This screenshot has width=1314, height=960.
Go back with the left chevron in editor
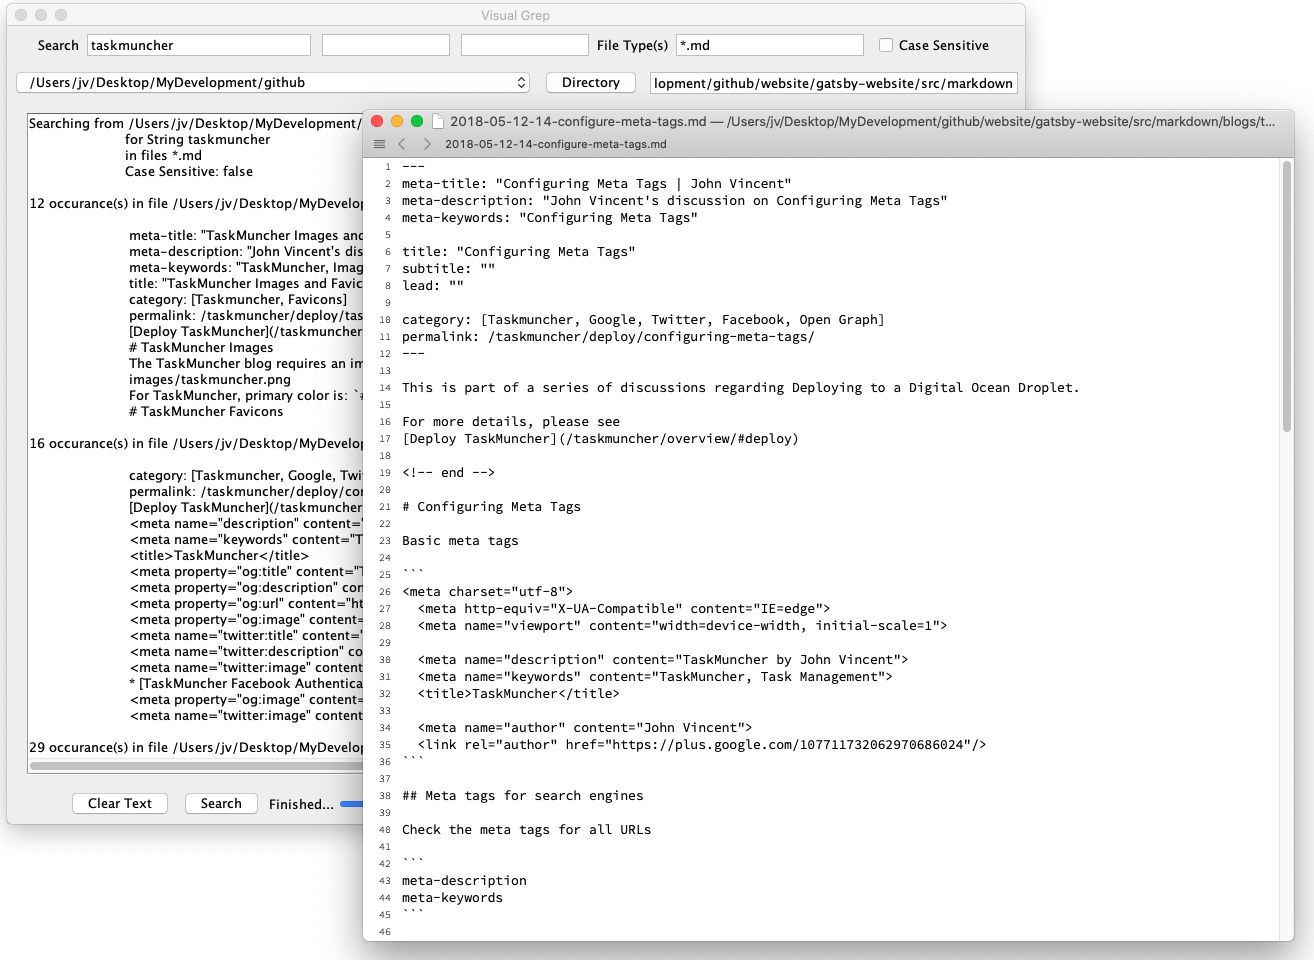coord(402,144)
